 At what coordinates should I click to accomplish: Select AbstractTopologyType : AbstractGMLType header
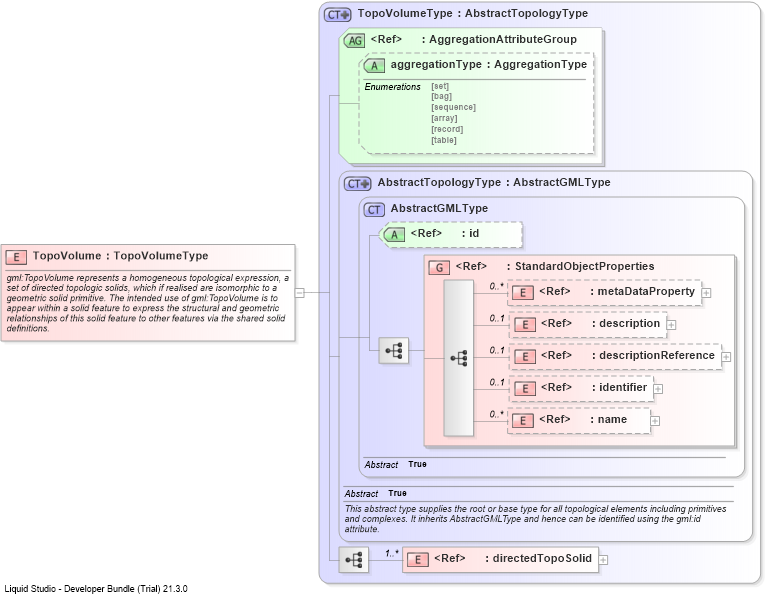(494, 182)
